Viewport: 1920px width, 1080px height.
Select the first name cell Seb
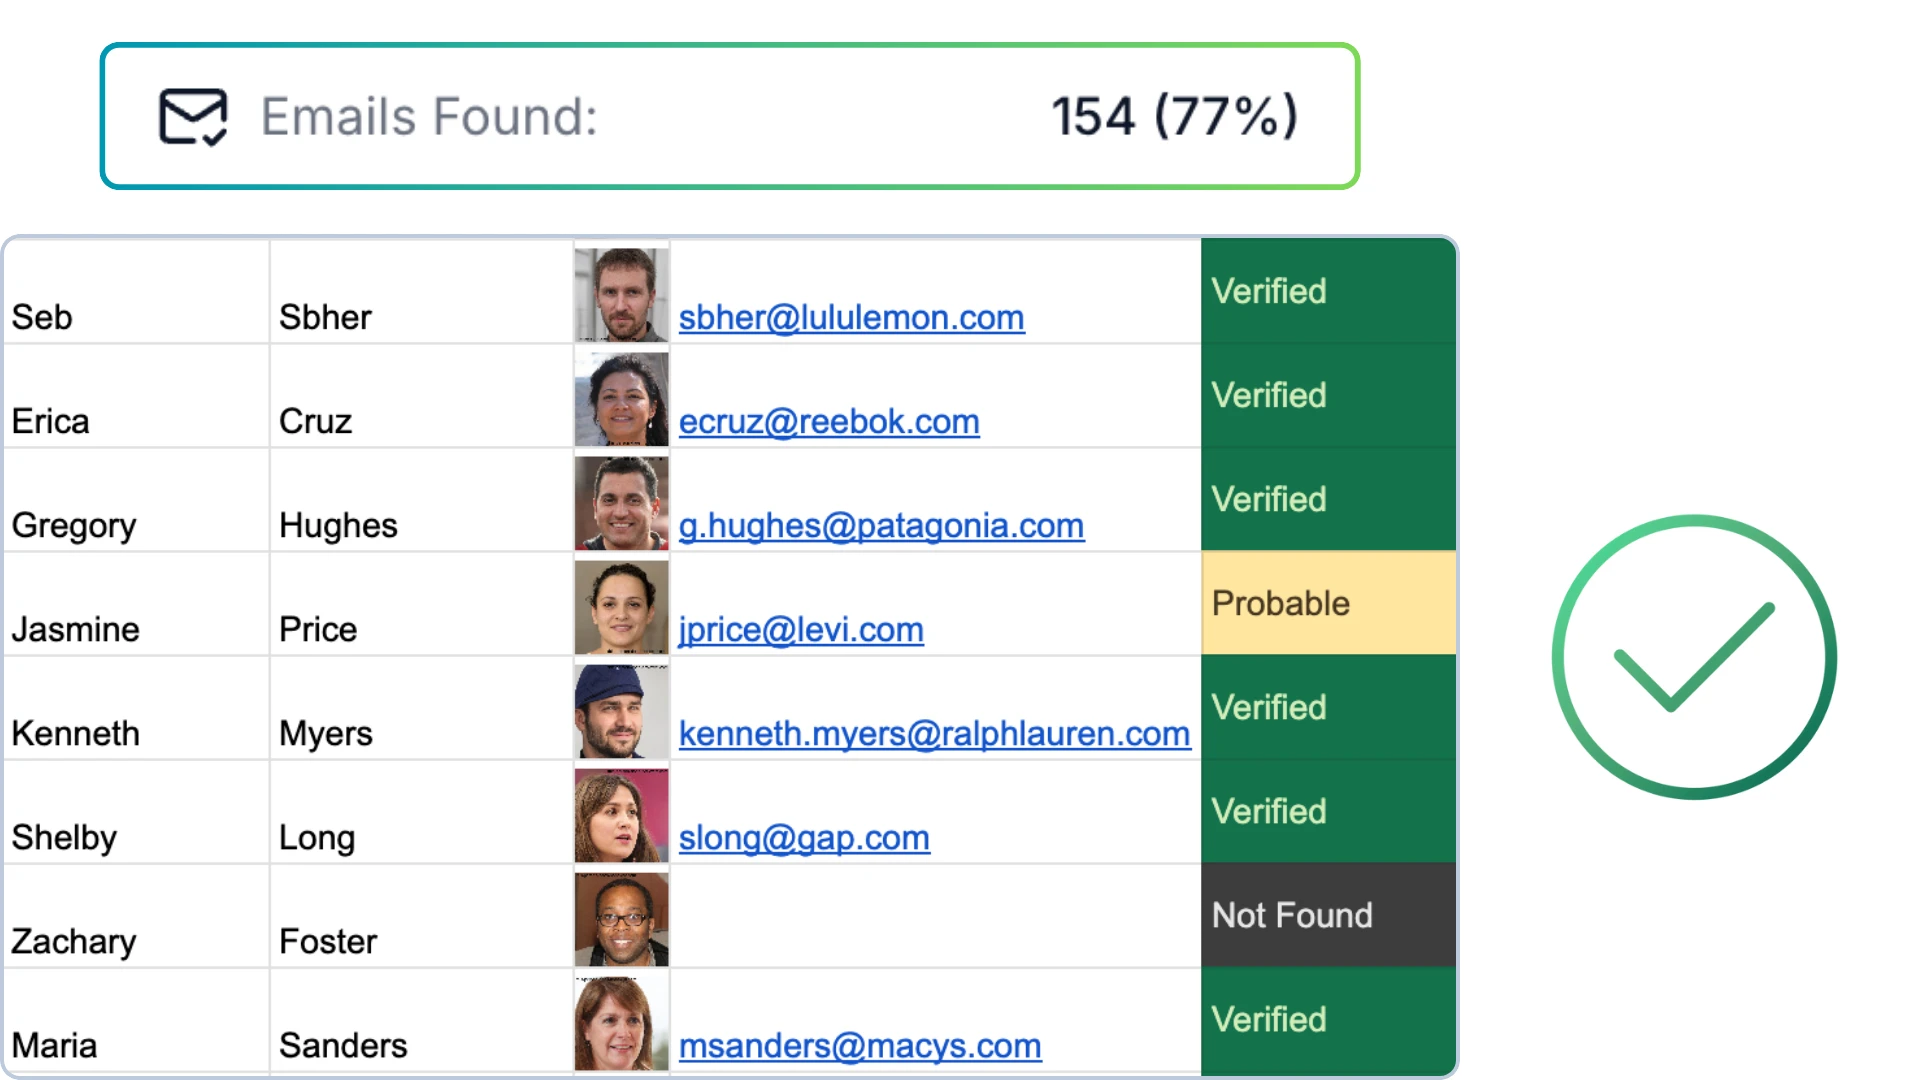coord(136,291)
